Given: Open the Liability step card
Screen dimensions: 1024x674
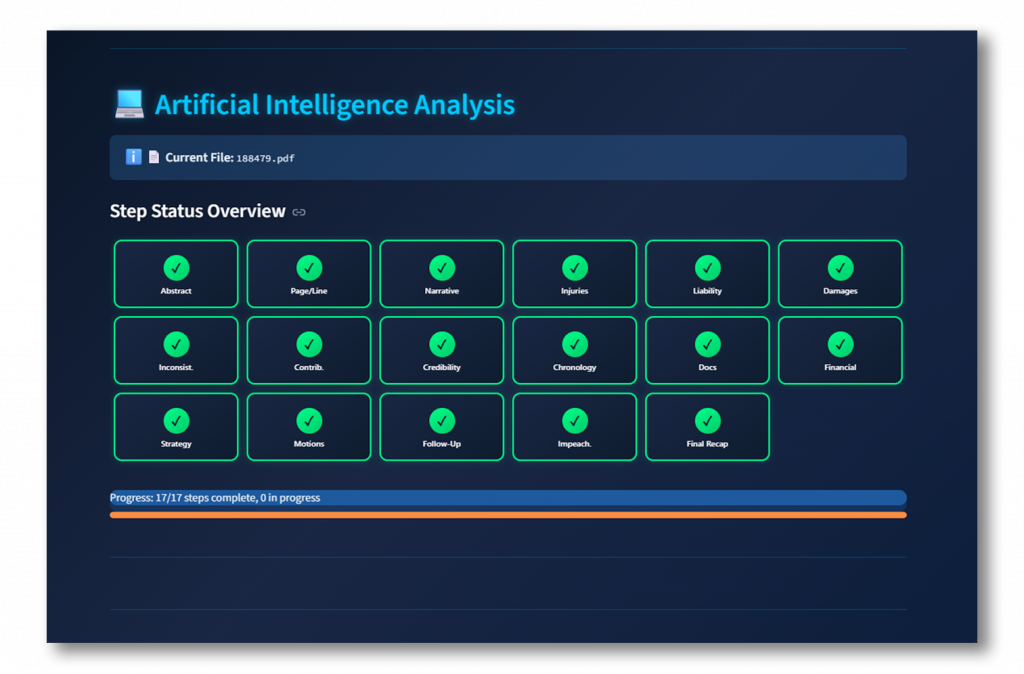Looking at the screenshot, I should pyautogui.click(x=707, y=274).
